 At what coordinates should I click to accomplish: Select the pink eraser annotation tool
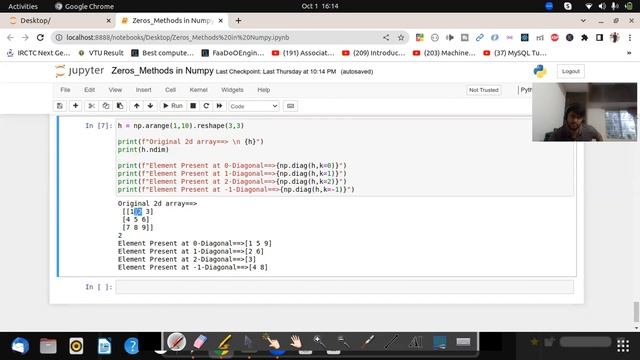200,342
